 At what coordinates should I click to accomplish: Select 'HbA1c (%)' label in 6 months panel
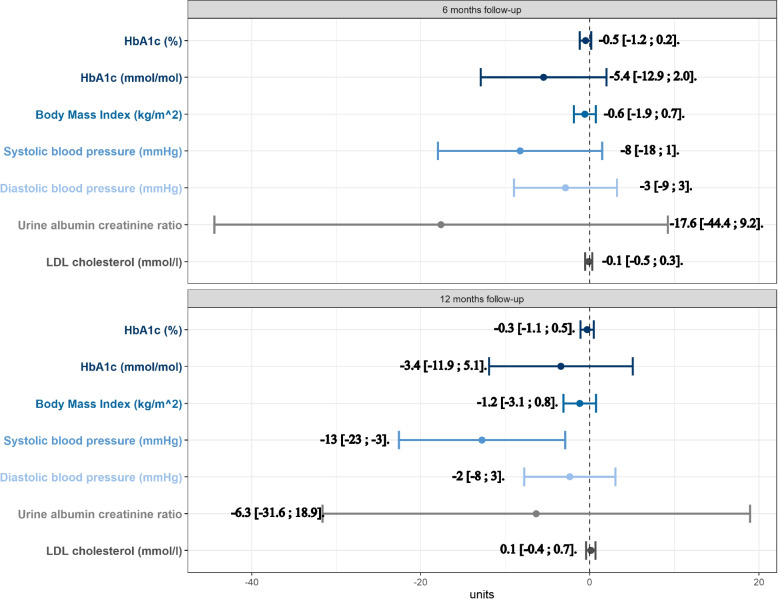click(153, 41)
